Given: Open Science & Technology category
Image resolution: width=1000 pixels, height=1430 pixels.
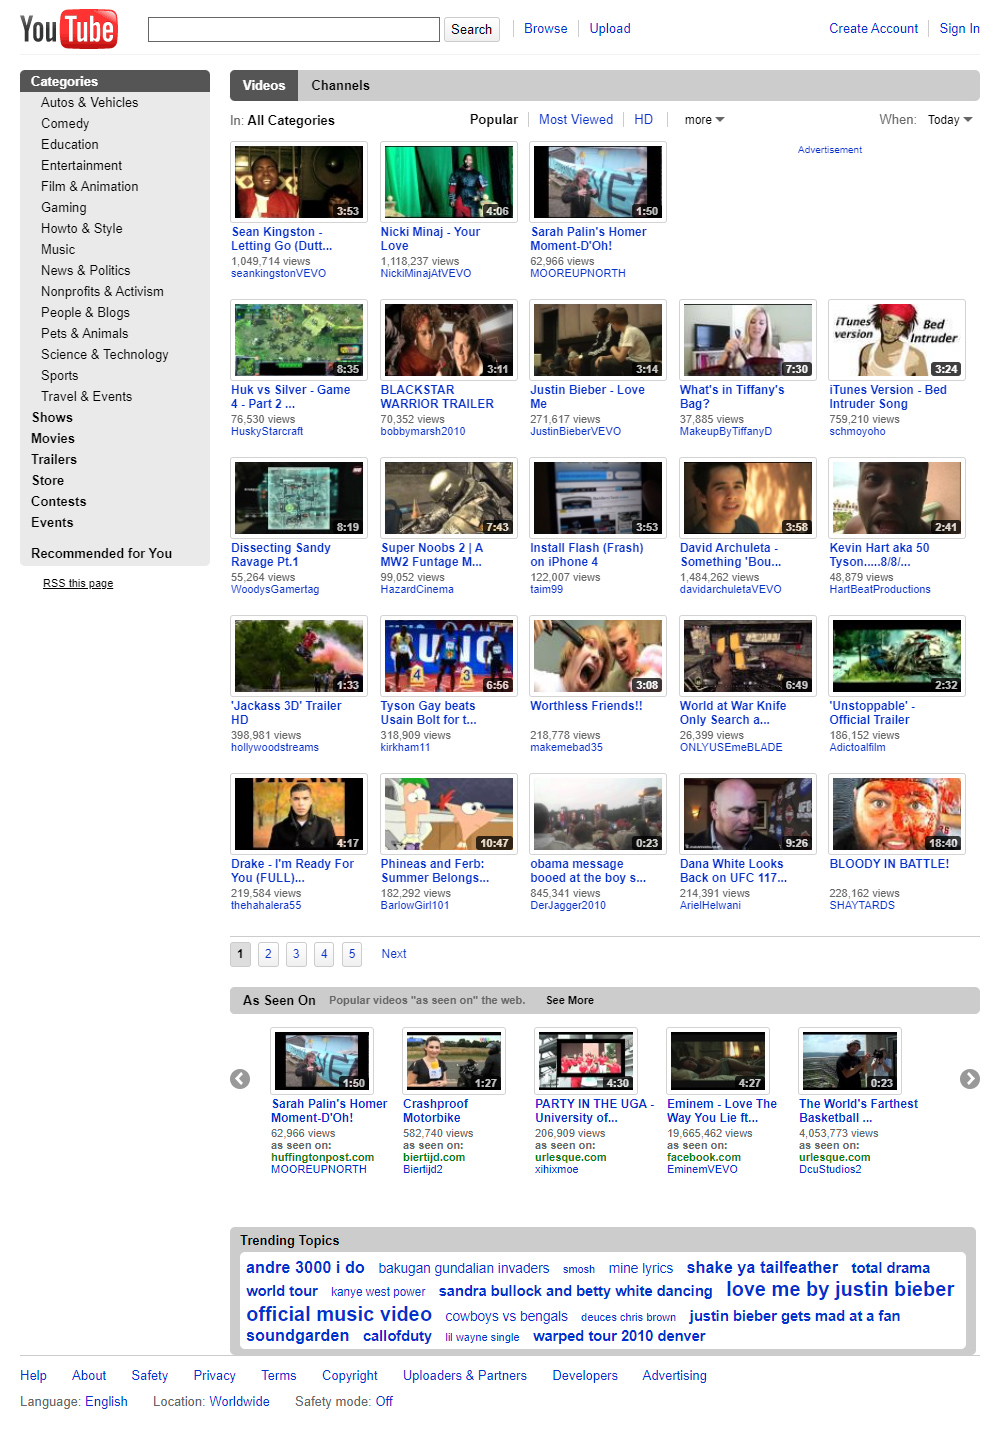Looking at the screenshot, I should [104, 355].
